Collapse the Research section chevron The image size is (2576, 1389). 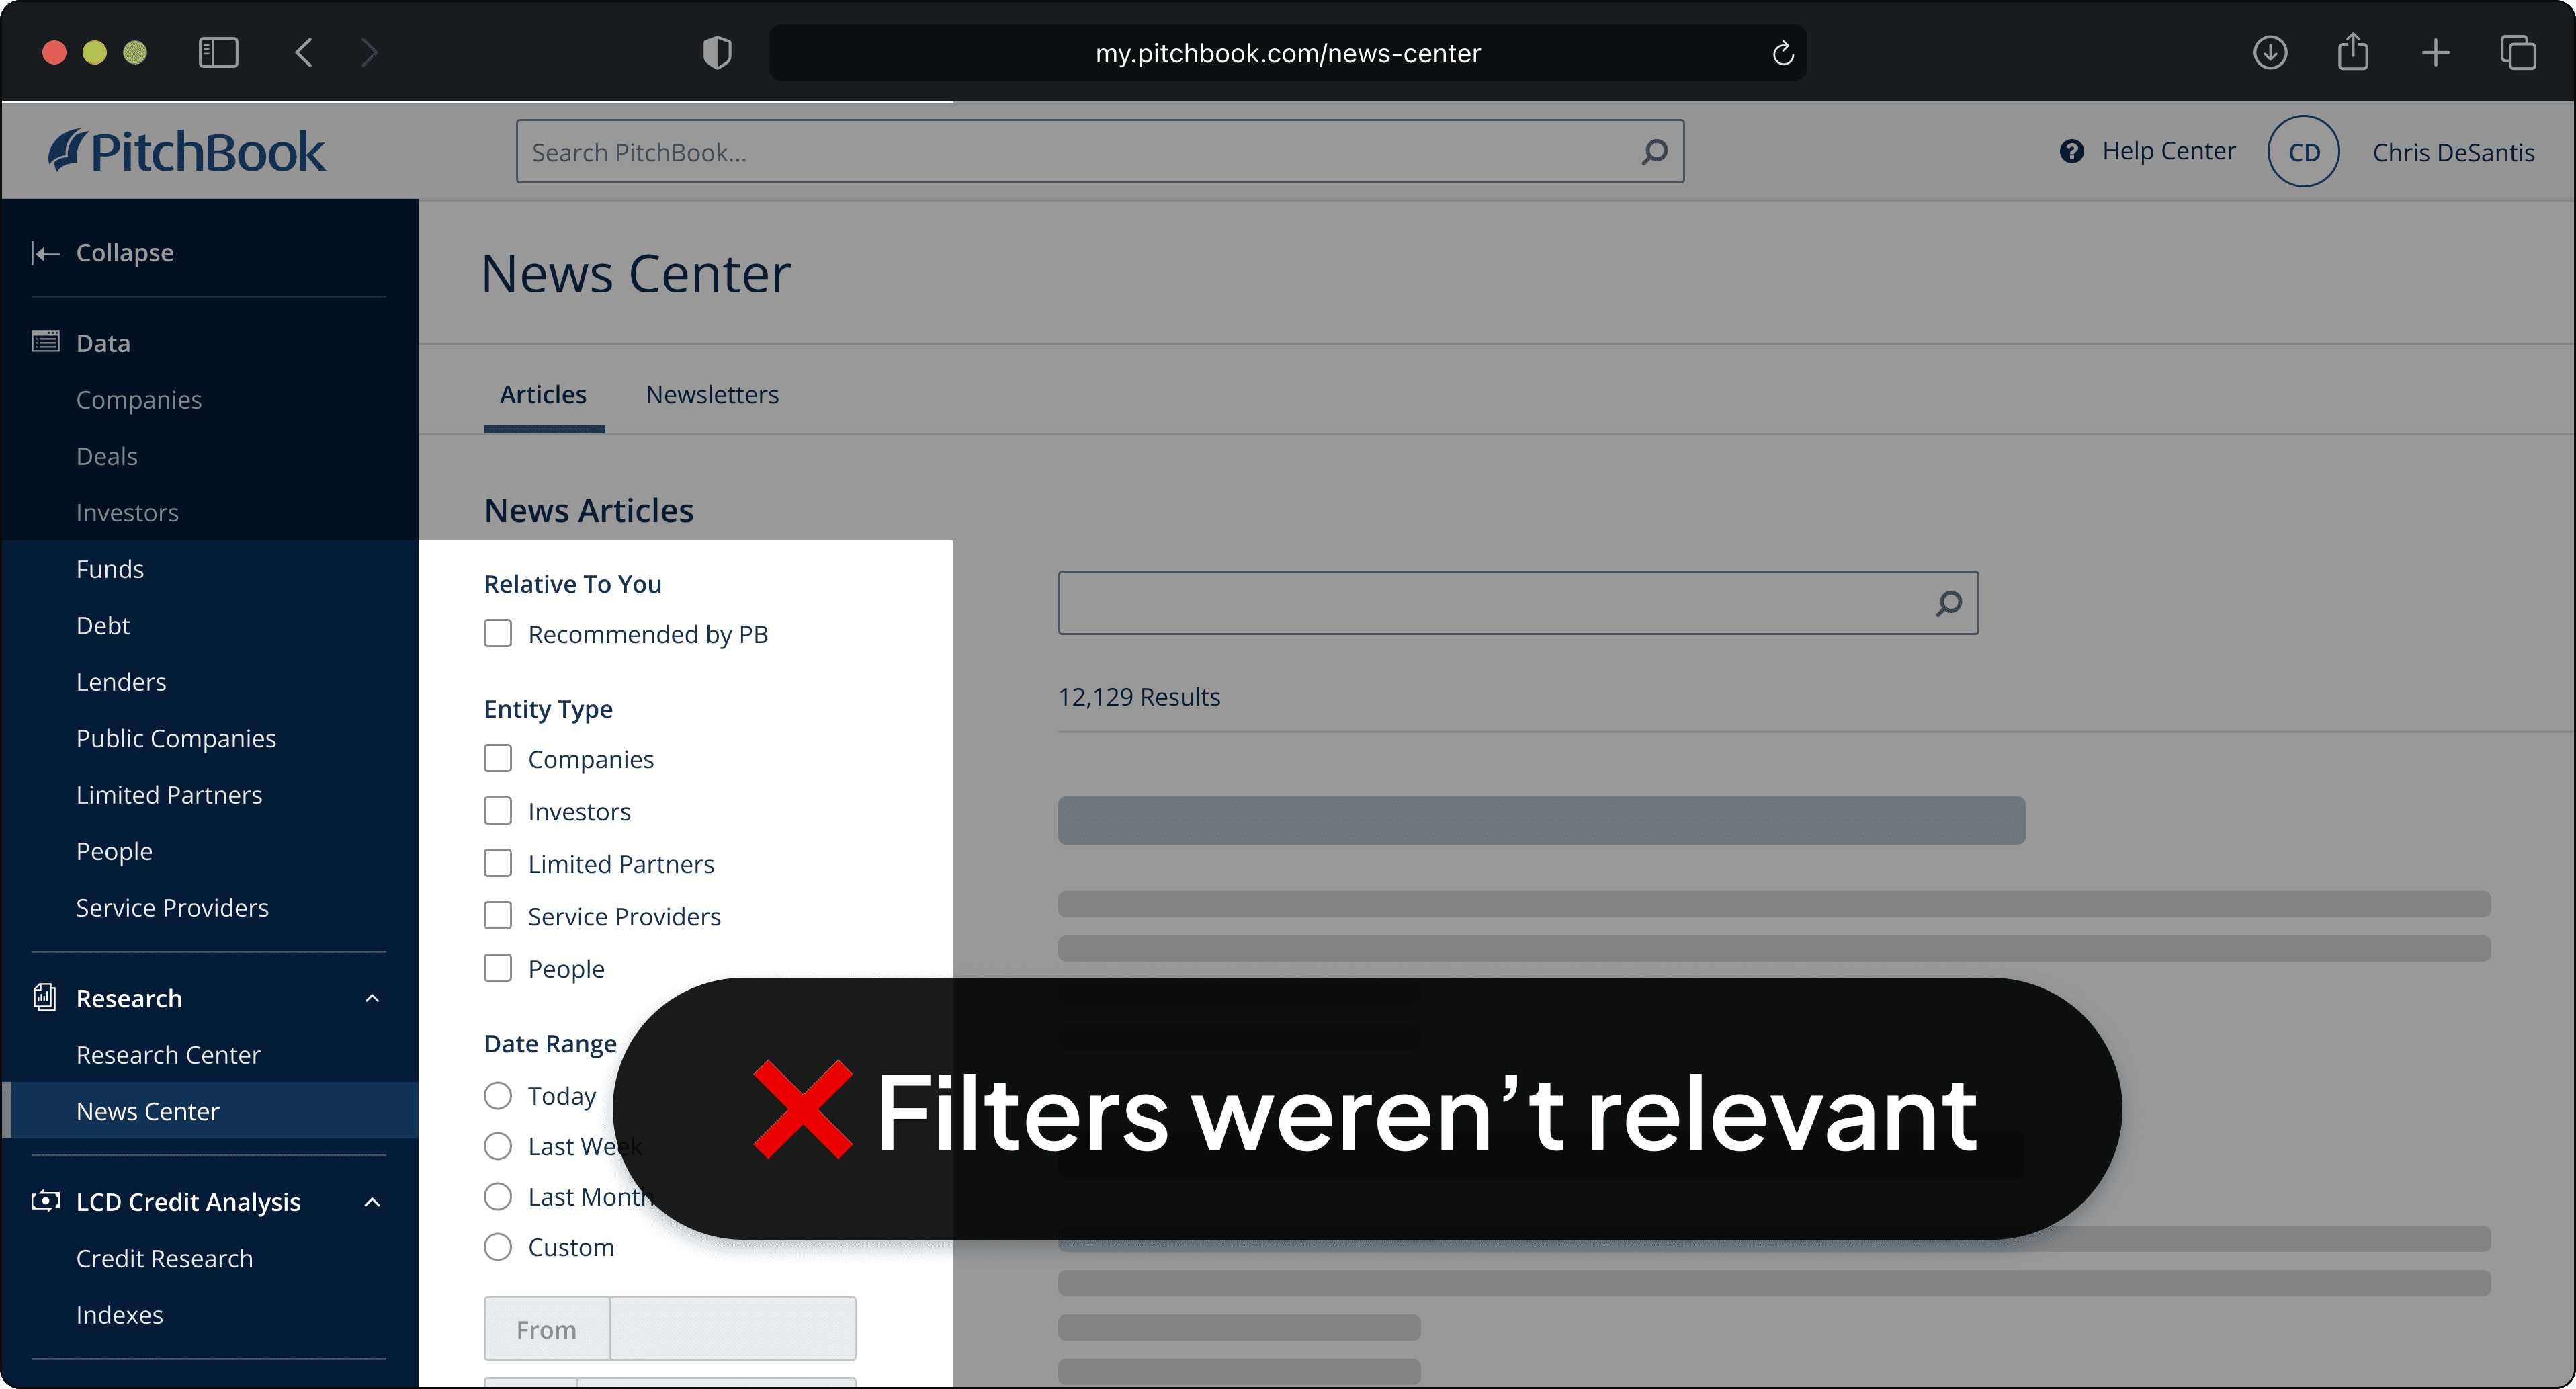coord(372,998)
